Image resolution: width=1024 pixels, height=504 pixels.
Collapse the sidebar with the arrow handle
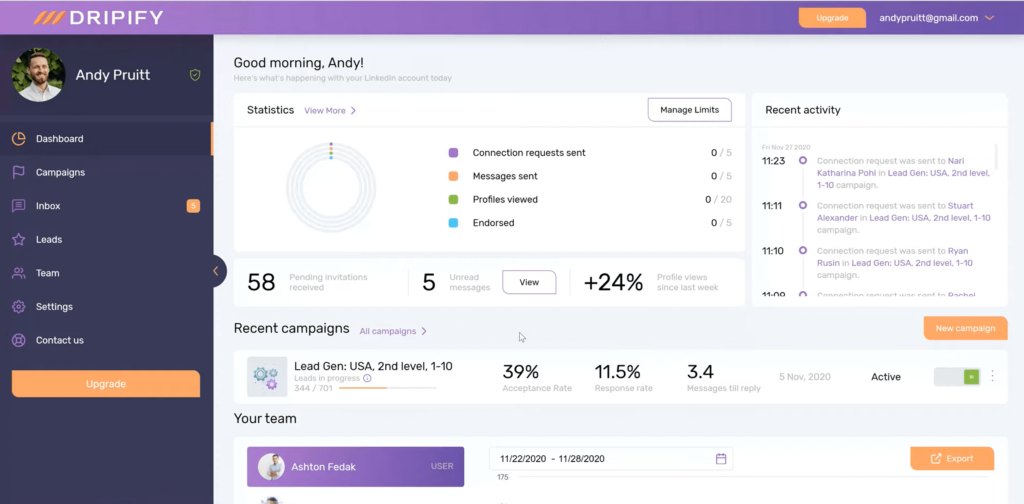216,271
